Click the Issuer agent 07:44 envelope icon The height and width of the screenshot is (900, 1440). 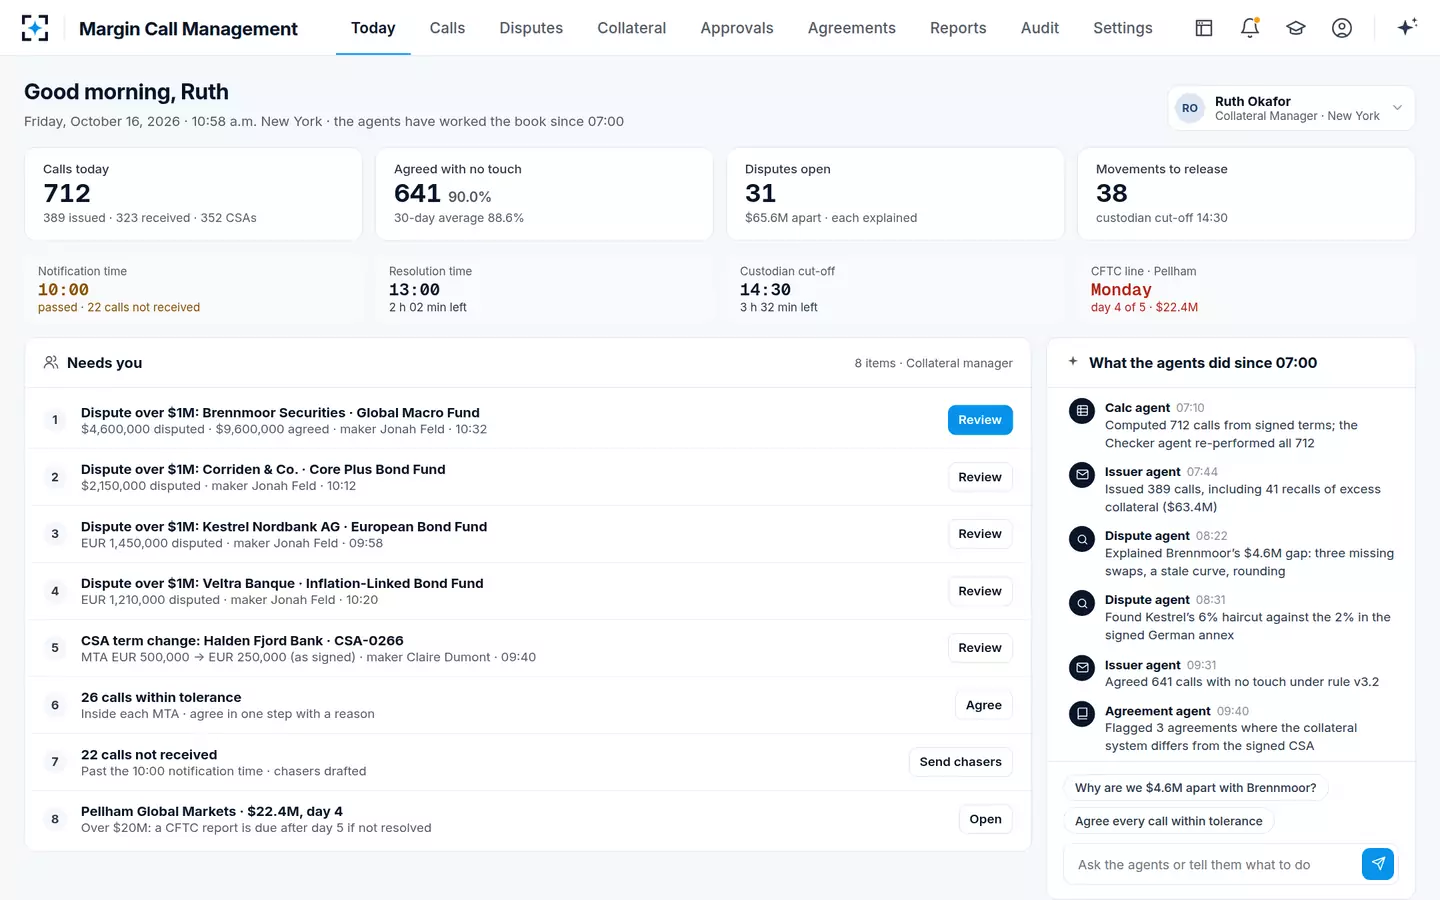[1082, 475]
